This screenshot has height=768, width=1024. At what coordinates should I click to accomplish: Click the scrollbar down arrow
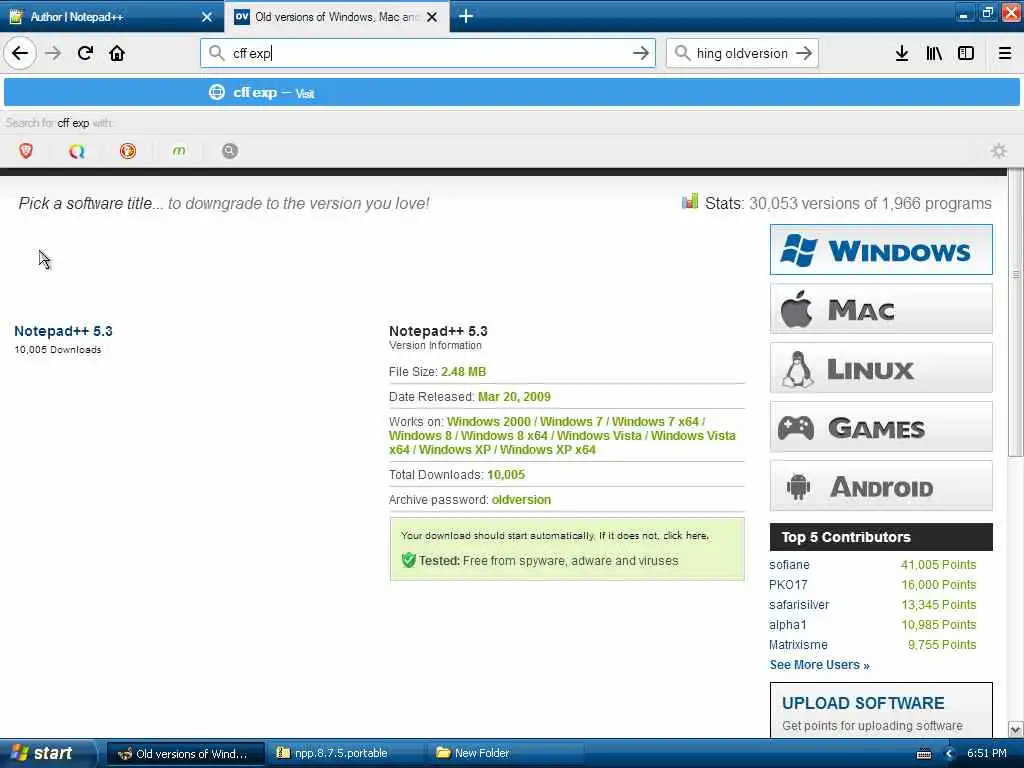[1016, 729]
